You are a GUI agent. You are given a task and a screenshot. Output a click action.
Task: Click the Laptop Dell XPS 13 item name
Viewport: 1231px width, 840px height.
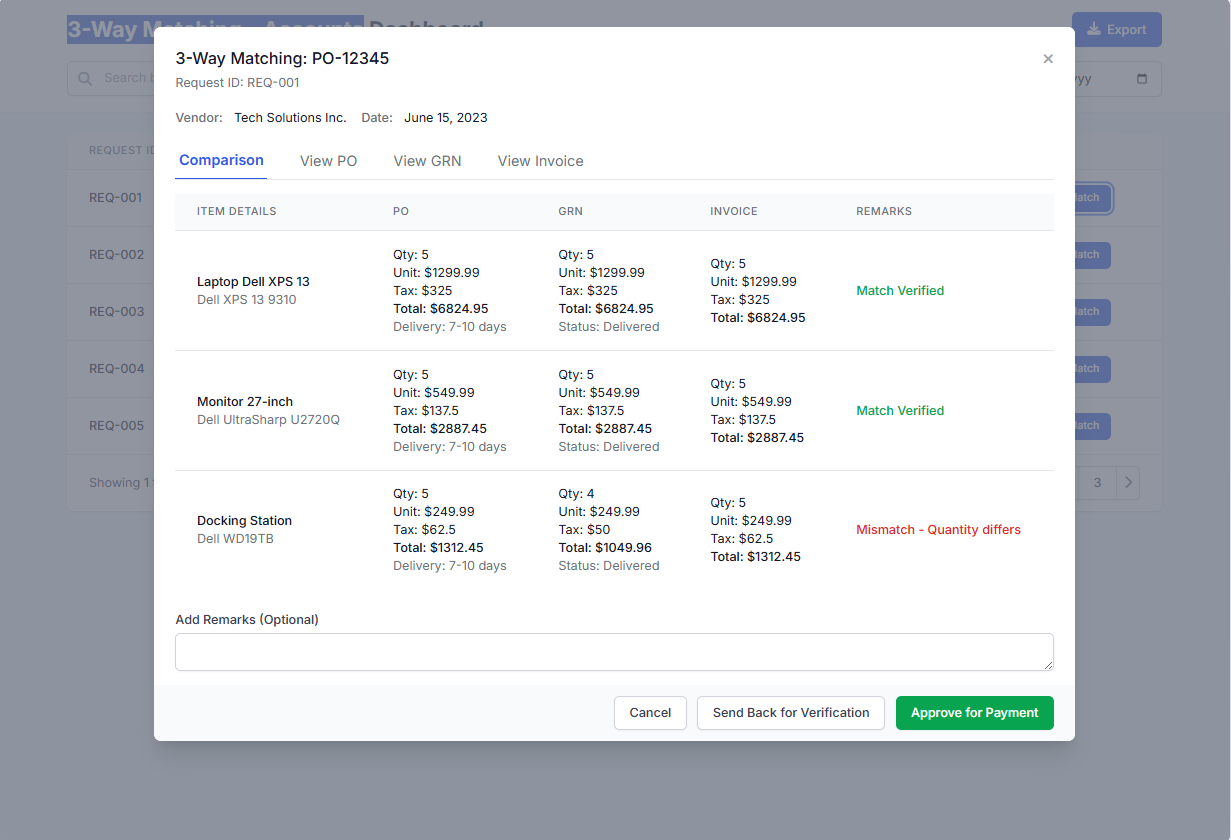253,282
